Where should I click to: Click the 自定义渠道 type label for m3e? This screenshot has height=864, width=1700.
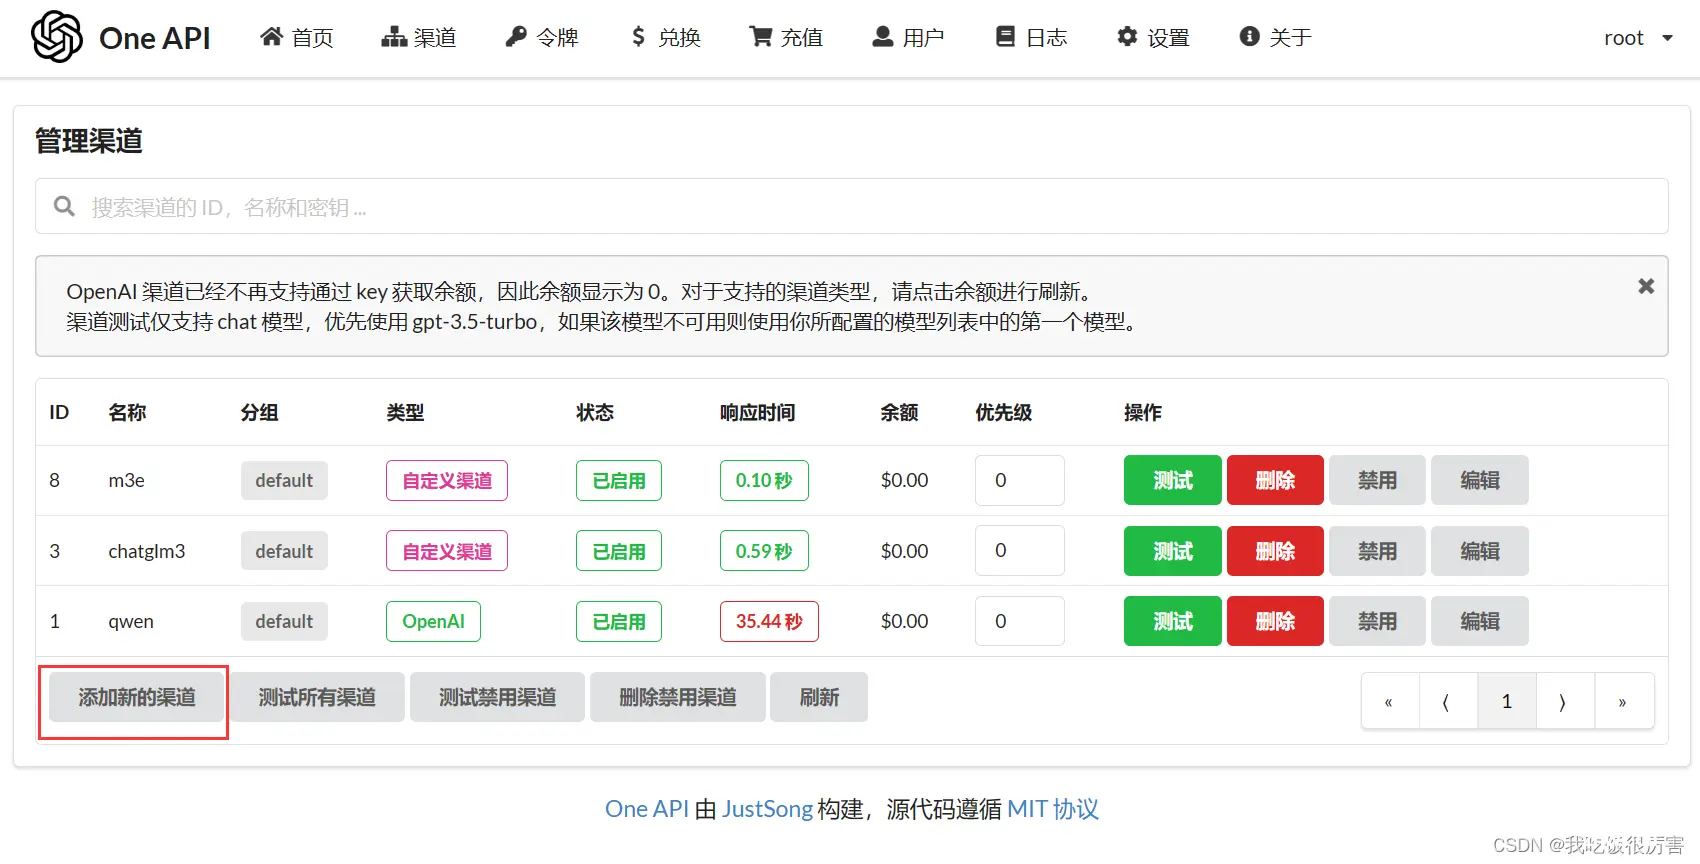447,480
